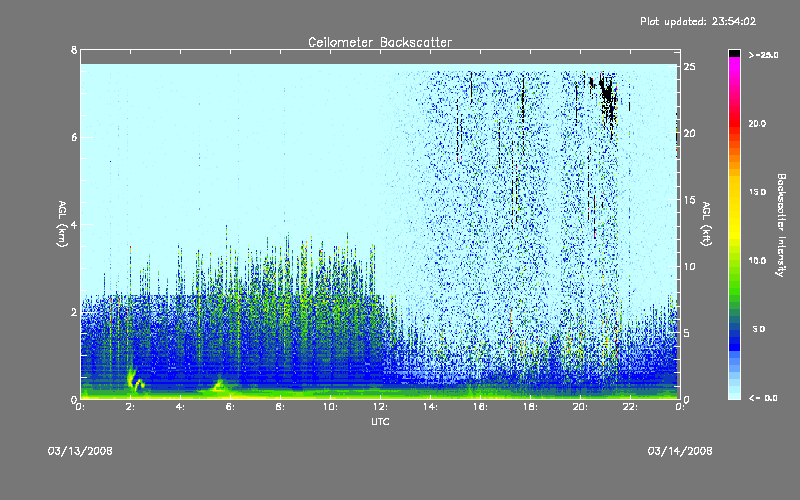Click the 8 tick on km axis

pyautogui.click(x=74, y=50)
